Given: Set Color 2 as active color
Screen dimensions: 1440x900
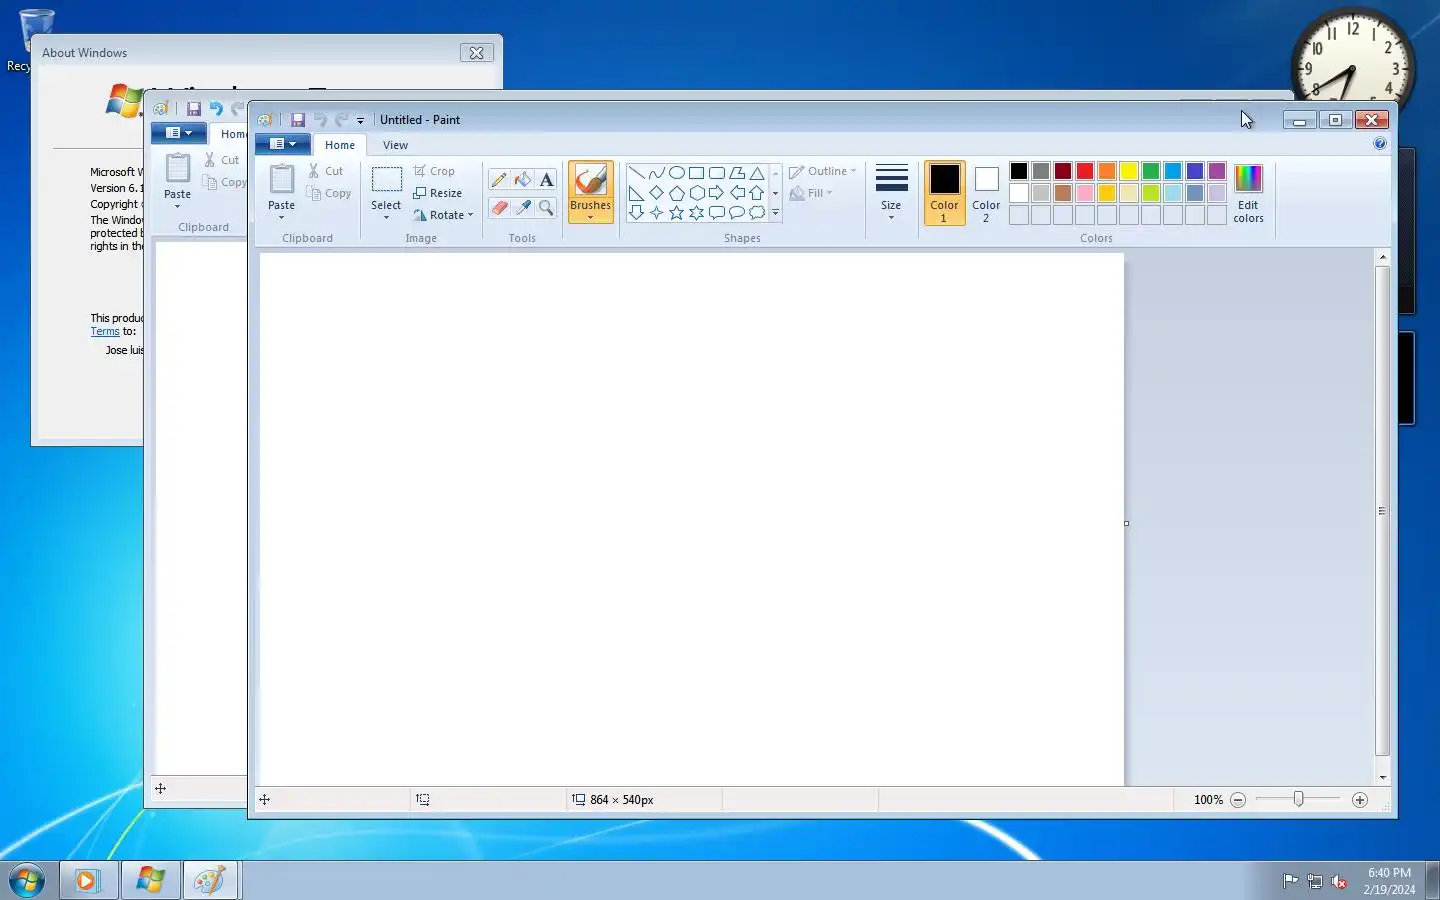Looking at the screenshot, I should [986, 192].
